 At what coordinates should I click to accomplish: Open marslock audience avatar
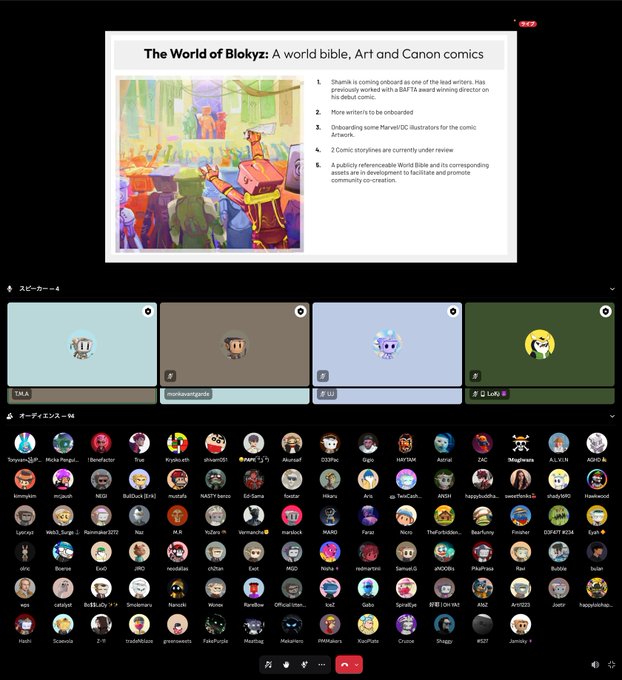tap(292, 516)
